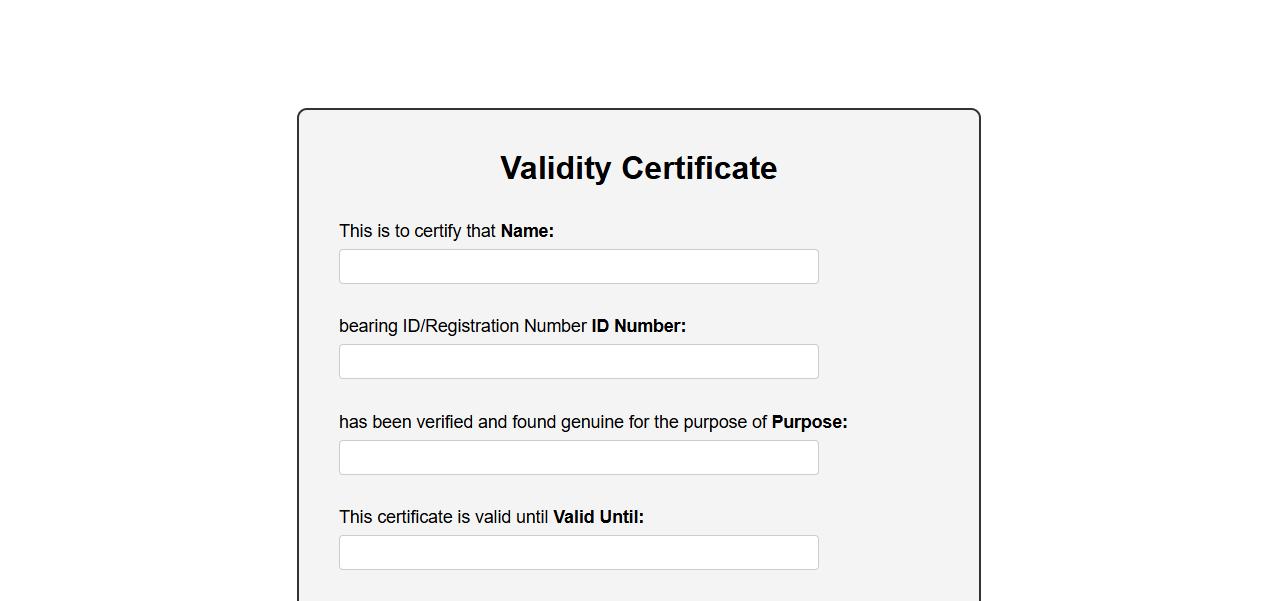Click the "This is to certify that" text

[417, 231]
